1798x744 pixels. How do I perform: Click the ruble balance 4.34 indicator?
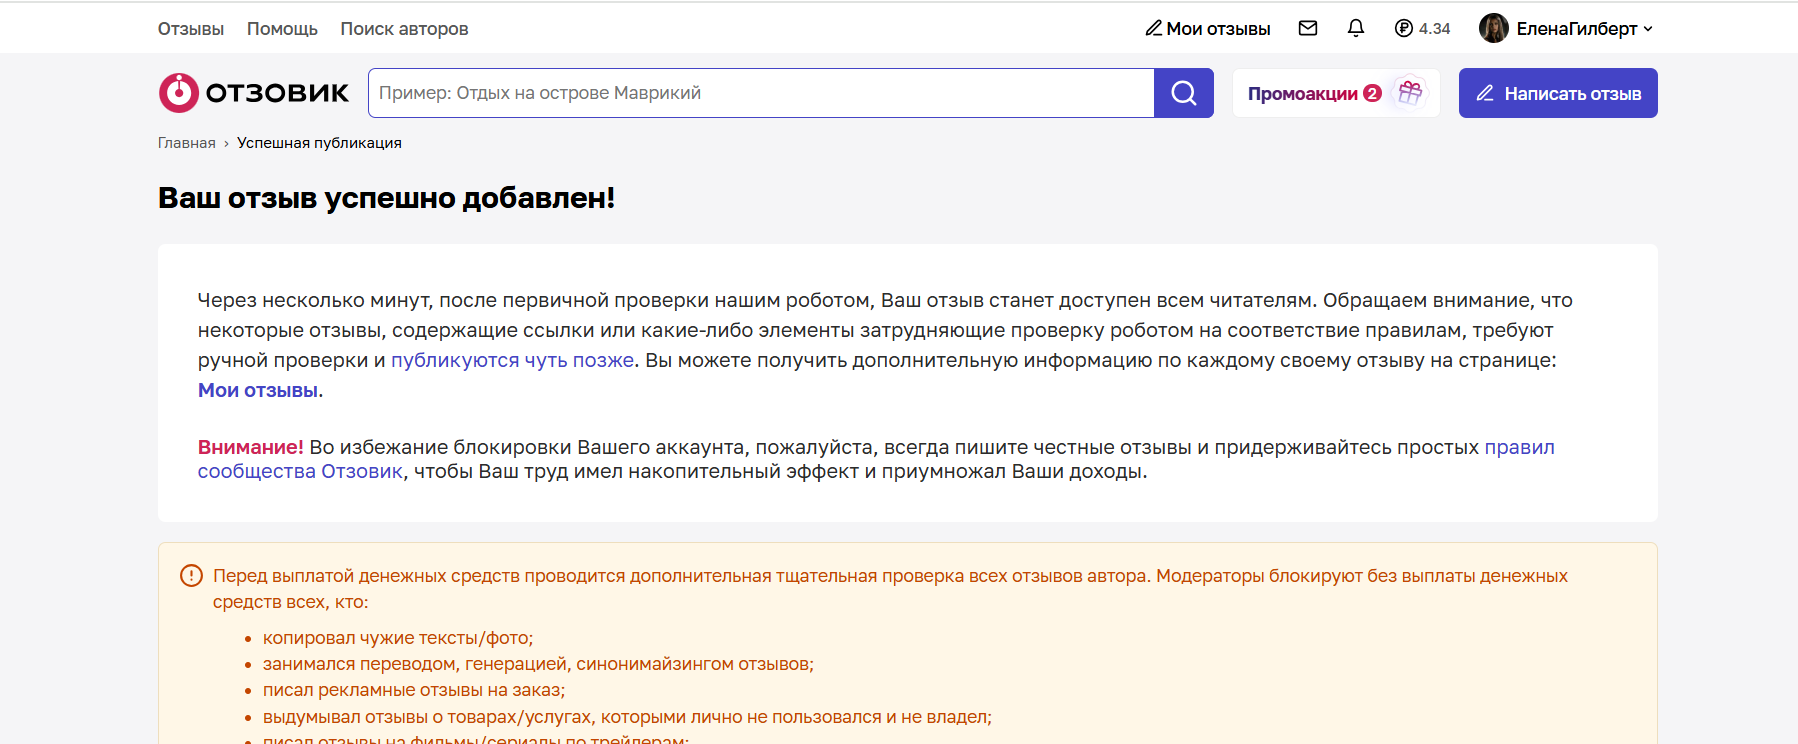[1422, 29]
